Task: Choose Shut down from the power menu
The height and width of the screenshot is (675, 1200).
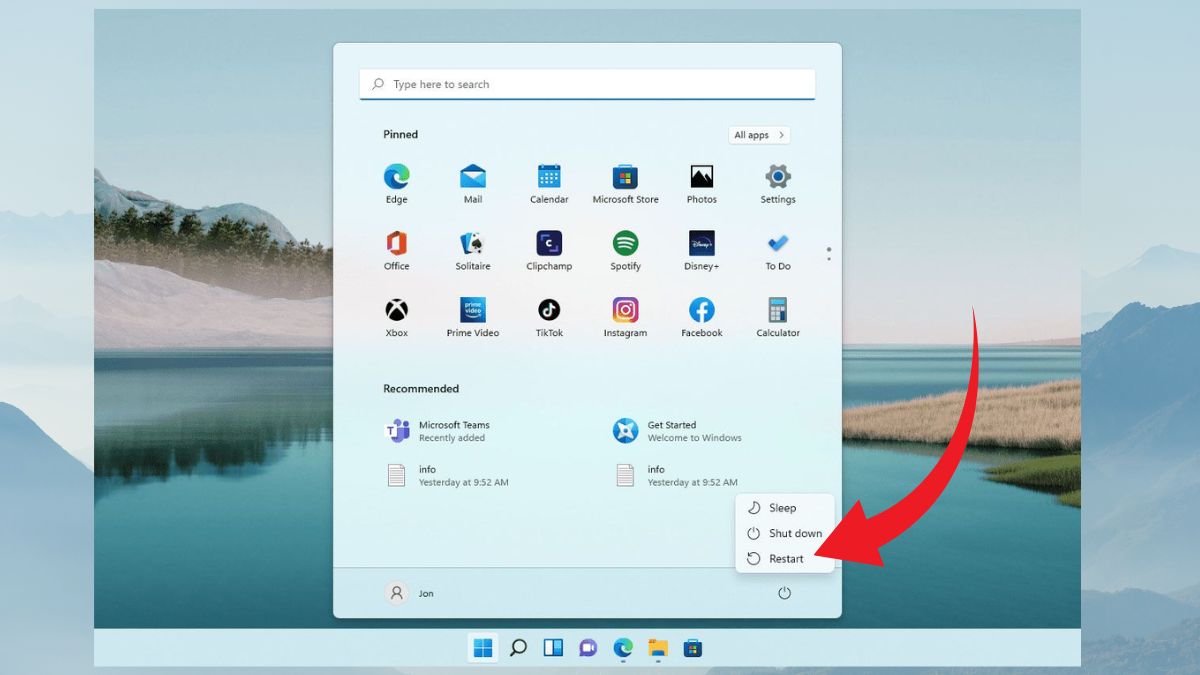Action: pyautogui.click(x=784, y=533)
